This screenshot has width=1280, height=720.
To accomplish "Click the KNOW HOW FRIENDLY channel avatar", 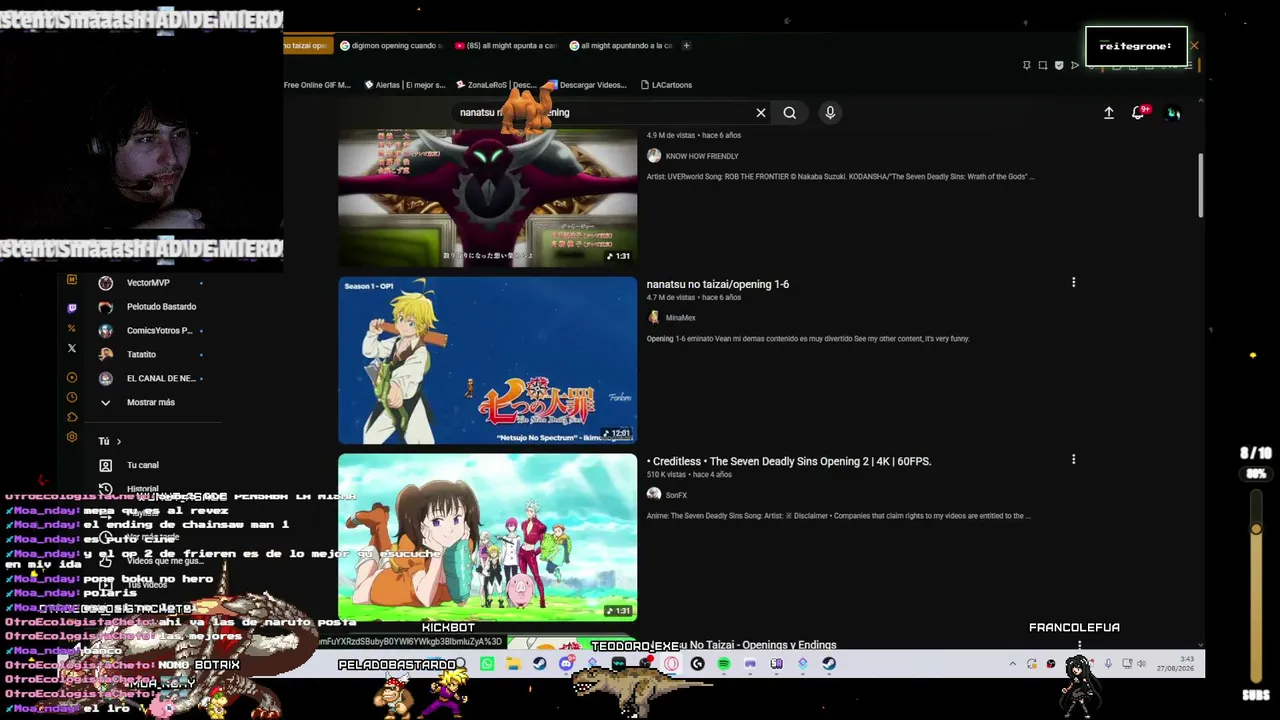I will 654,156.
